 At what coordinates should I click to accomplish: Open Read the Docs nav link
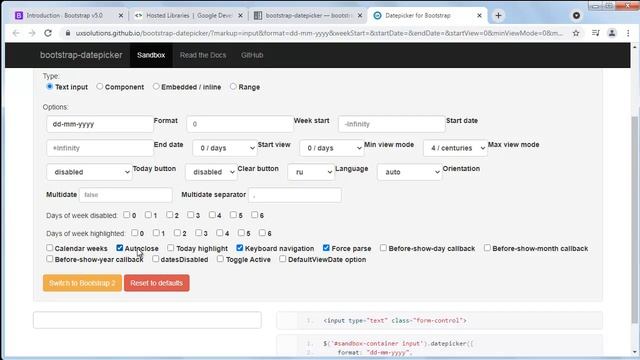203,55
